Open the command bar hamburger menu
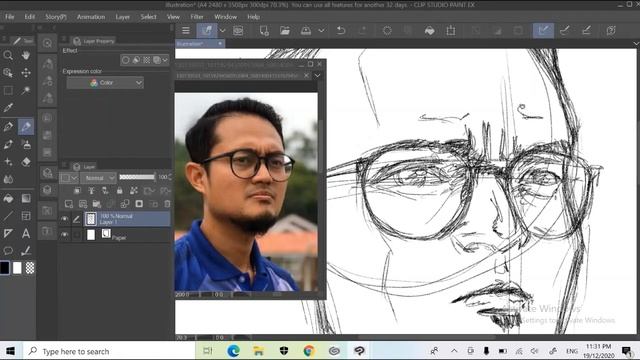The image size is (640, 360). (186, 31)
